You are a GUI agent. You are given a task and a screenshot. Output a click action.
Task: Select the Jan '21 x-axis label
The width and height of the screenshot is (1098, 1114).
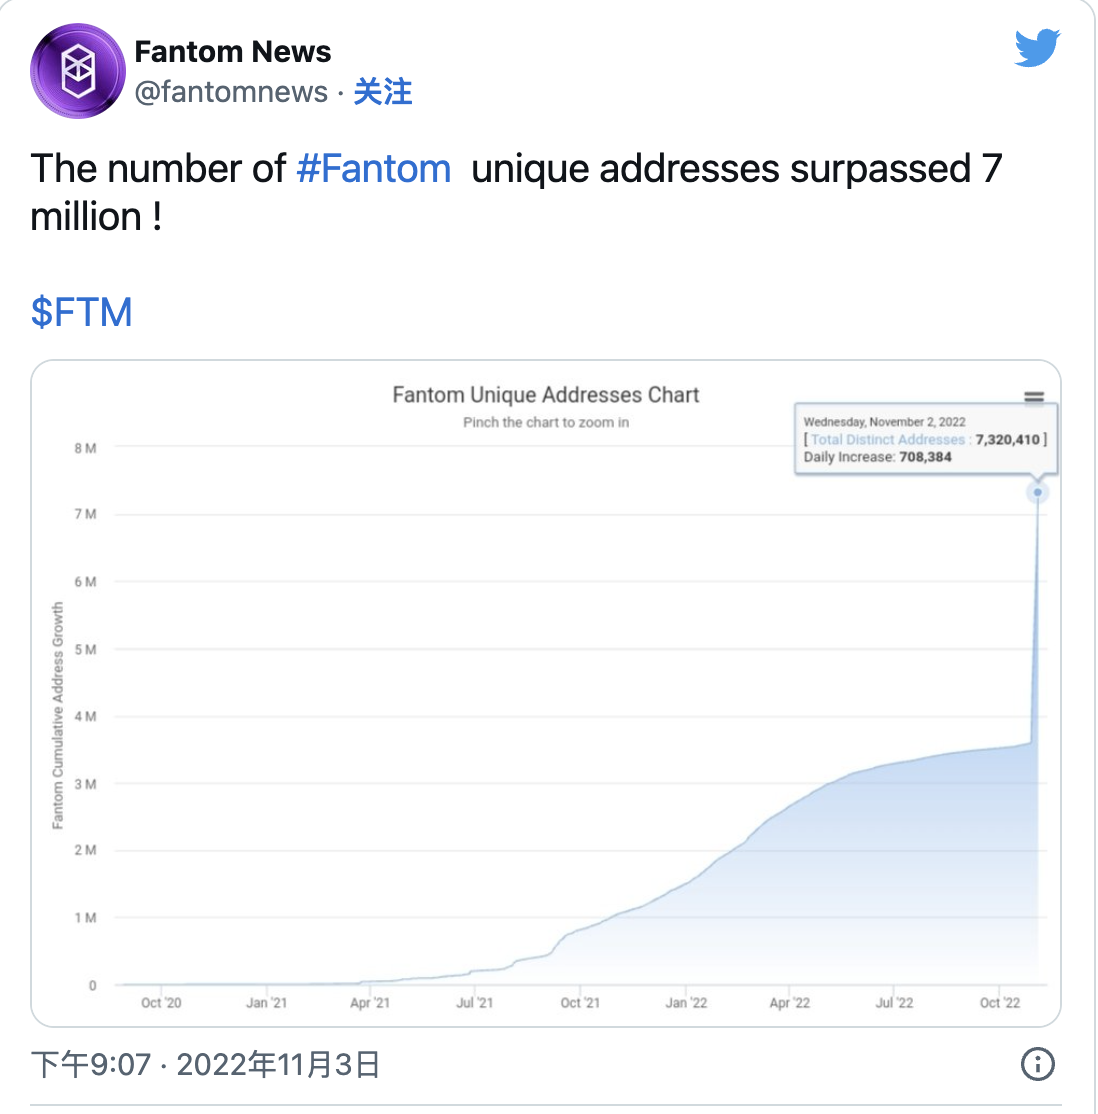[266, 1003]
